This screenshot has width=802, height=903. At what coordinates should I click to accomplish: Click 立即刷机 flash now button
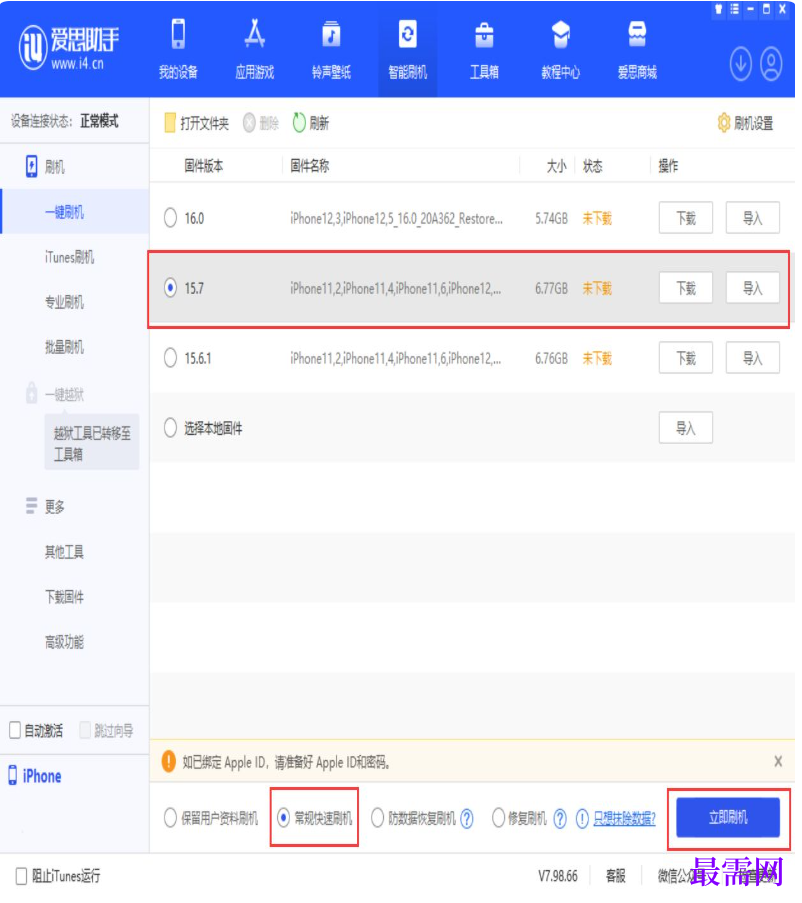(x=728, y=818)
